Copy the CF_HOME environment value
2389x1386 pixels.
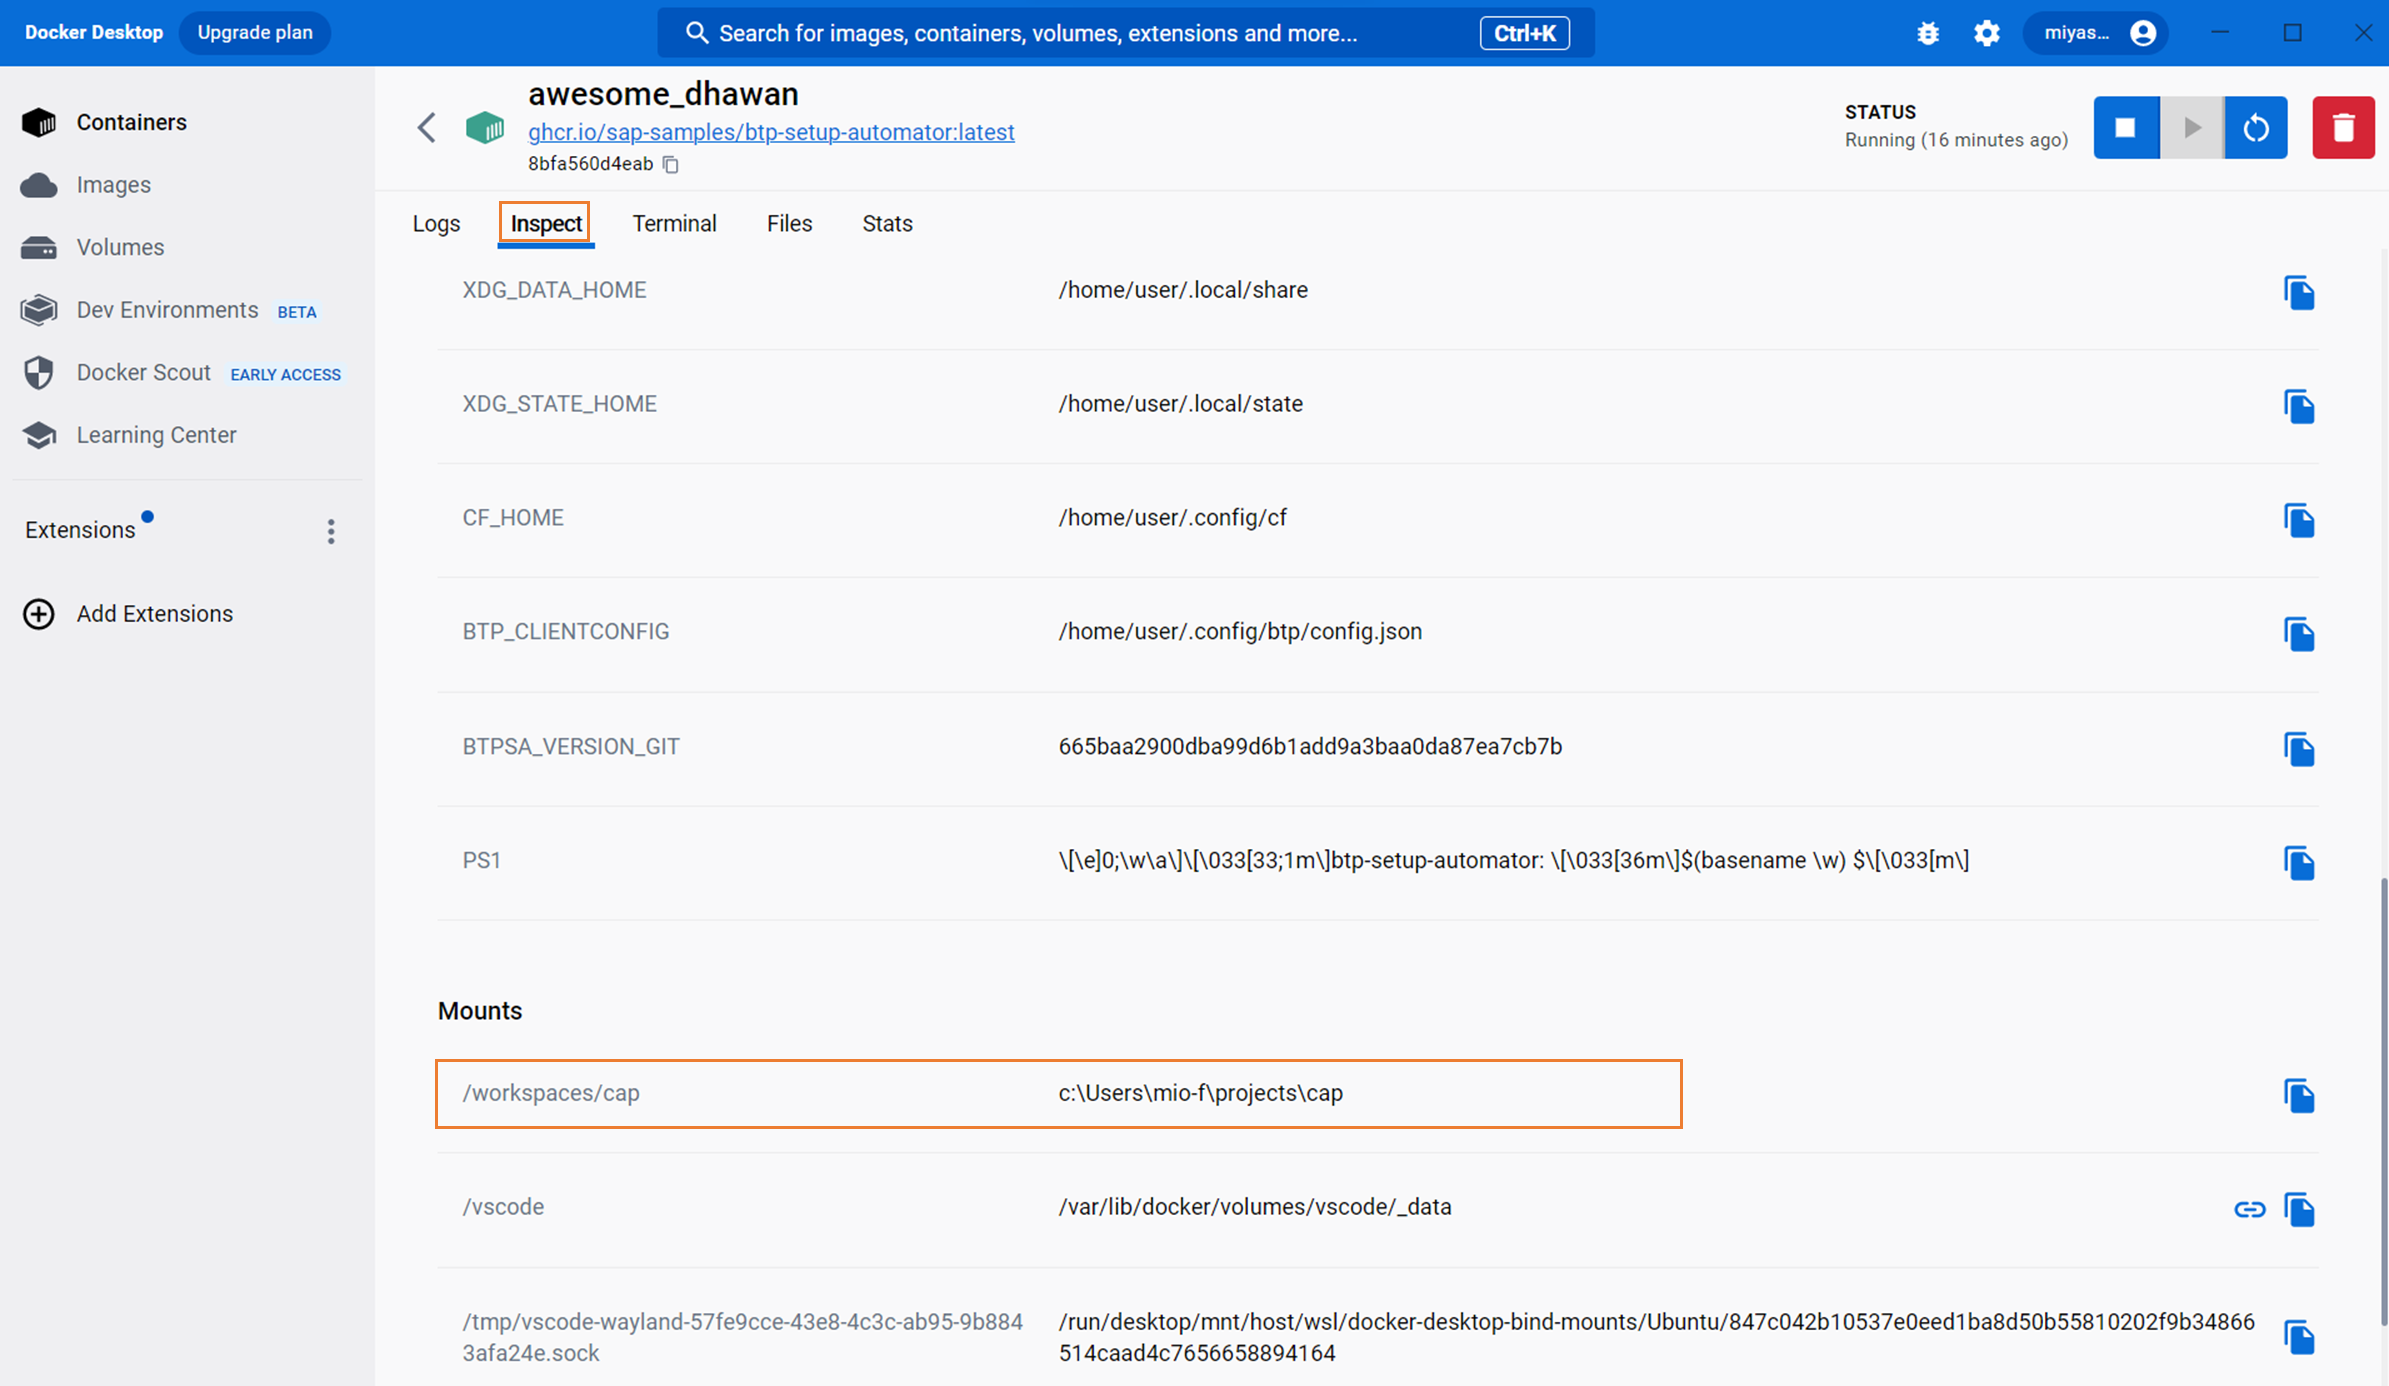(x=2299, y=520)
